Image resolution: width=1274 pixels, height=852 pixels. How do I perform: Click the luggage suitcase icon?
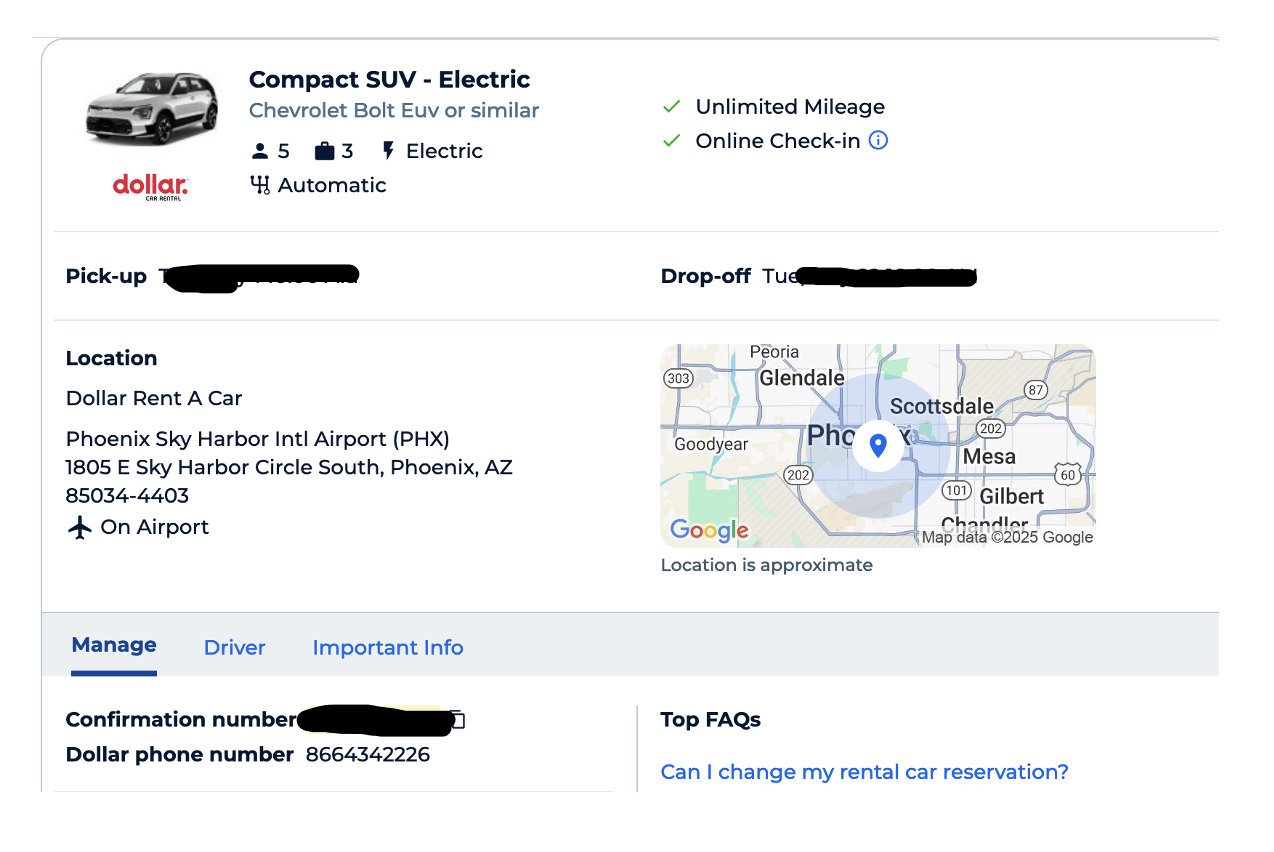click(x=324, y=152)
